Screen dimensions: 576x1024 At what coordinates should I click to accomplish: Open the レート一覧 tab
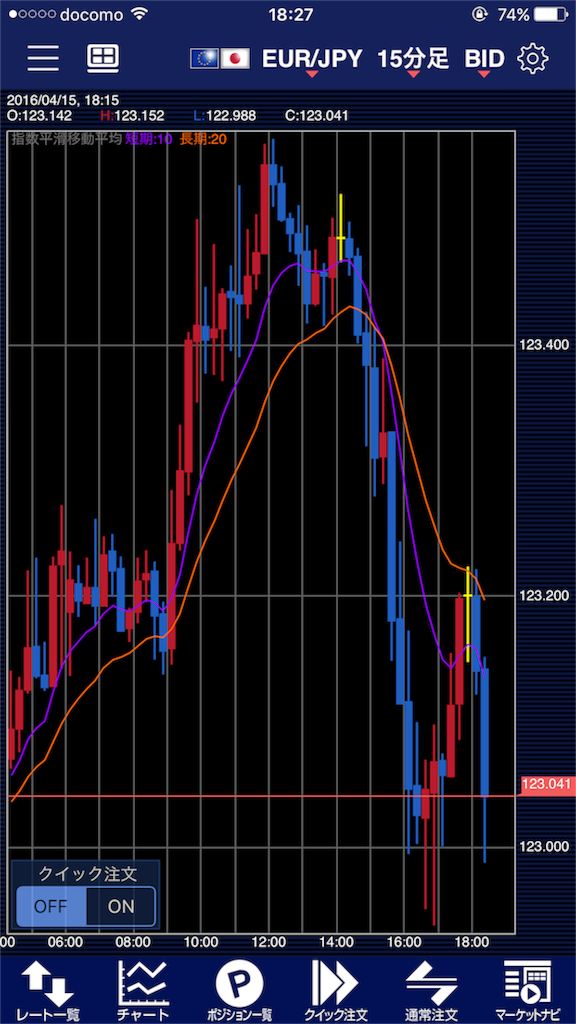tap(48, 991)
